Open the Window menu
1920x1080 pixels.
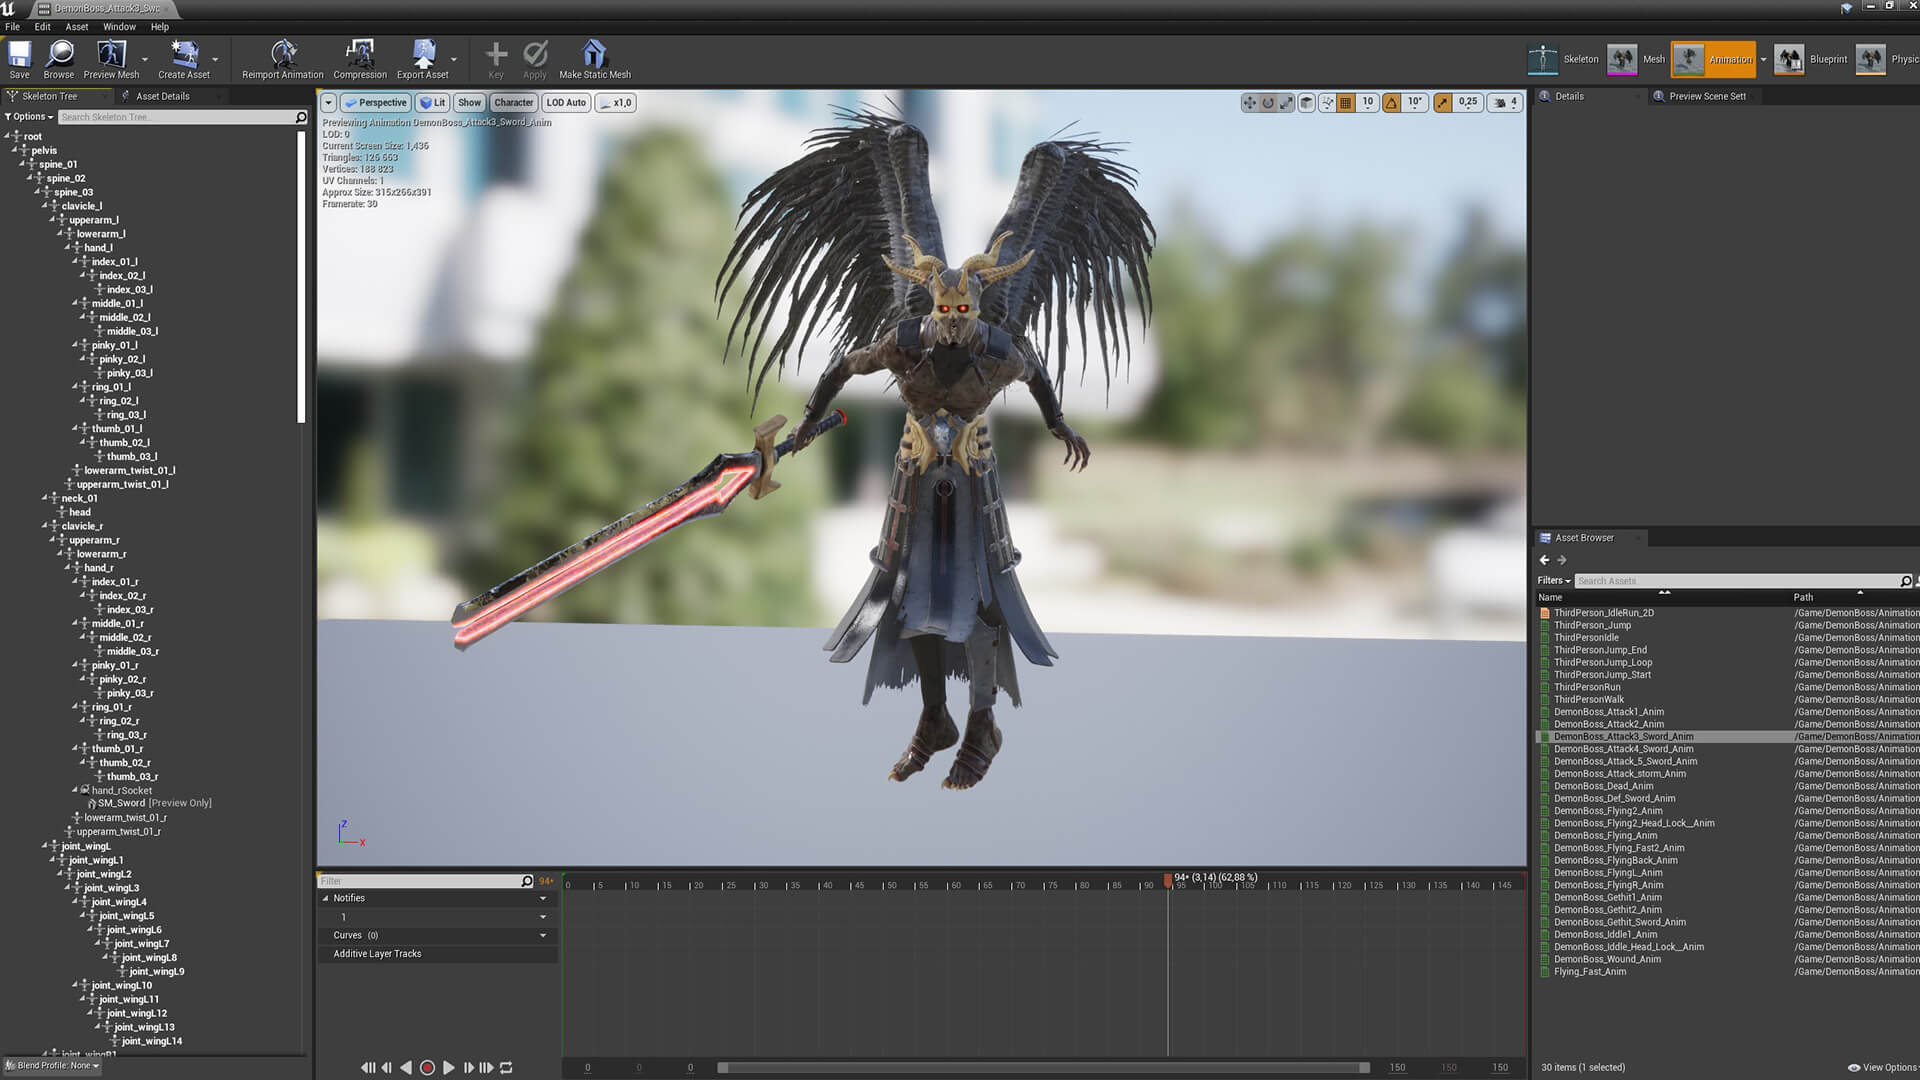[x=119, y=27]
